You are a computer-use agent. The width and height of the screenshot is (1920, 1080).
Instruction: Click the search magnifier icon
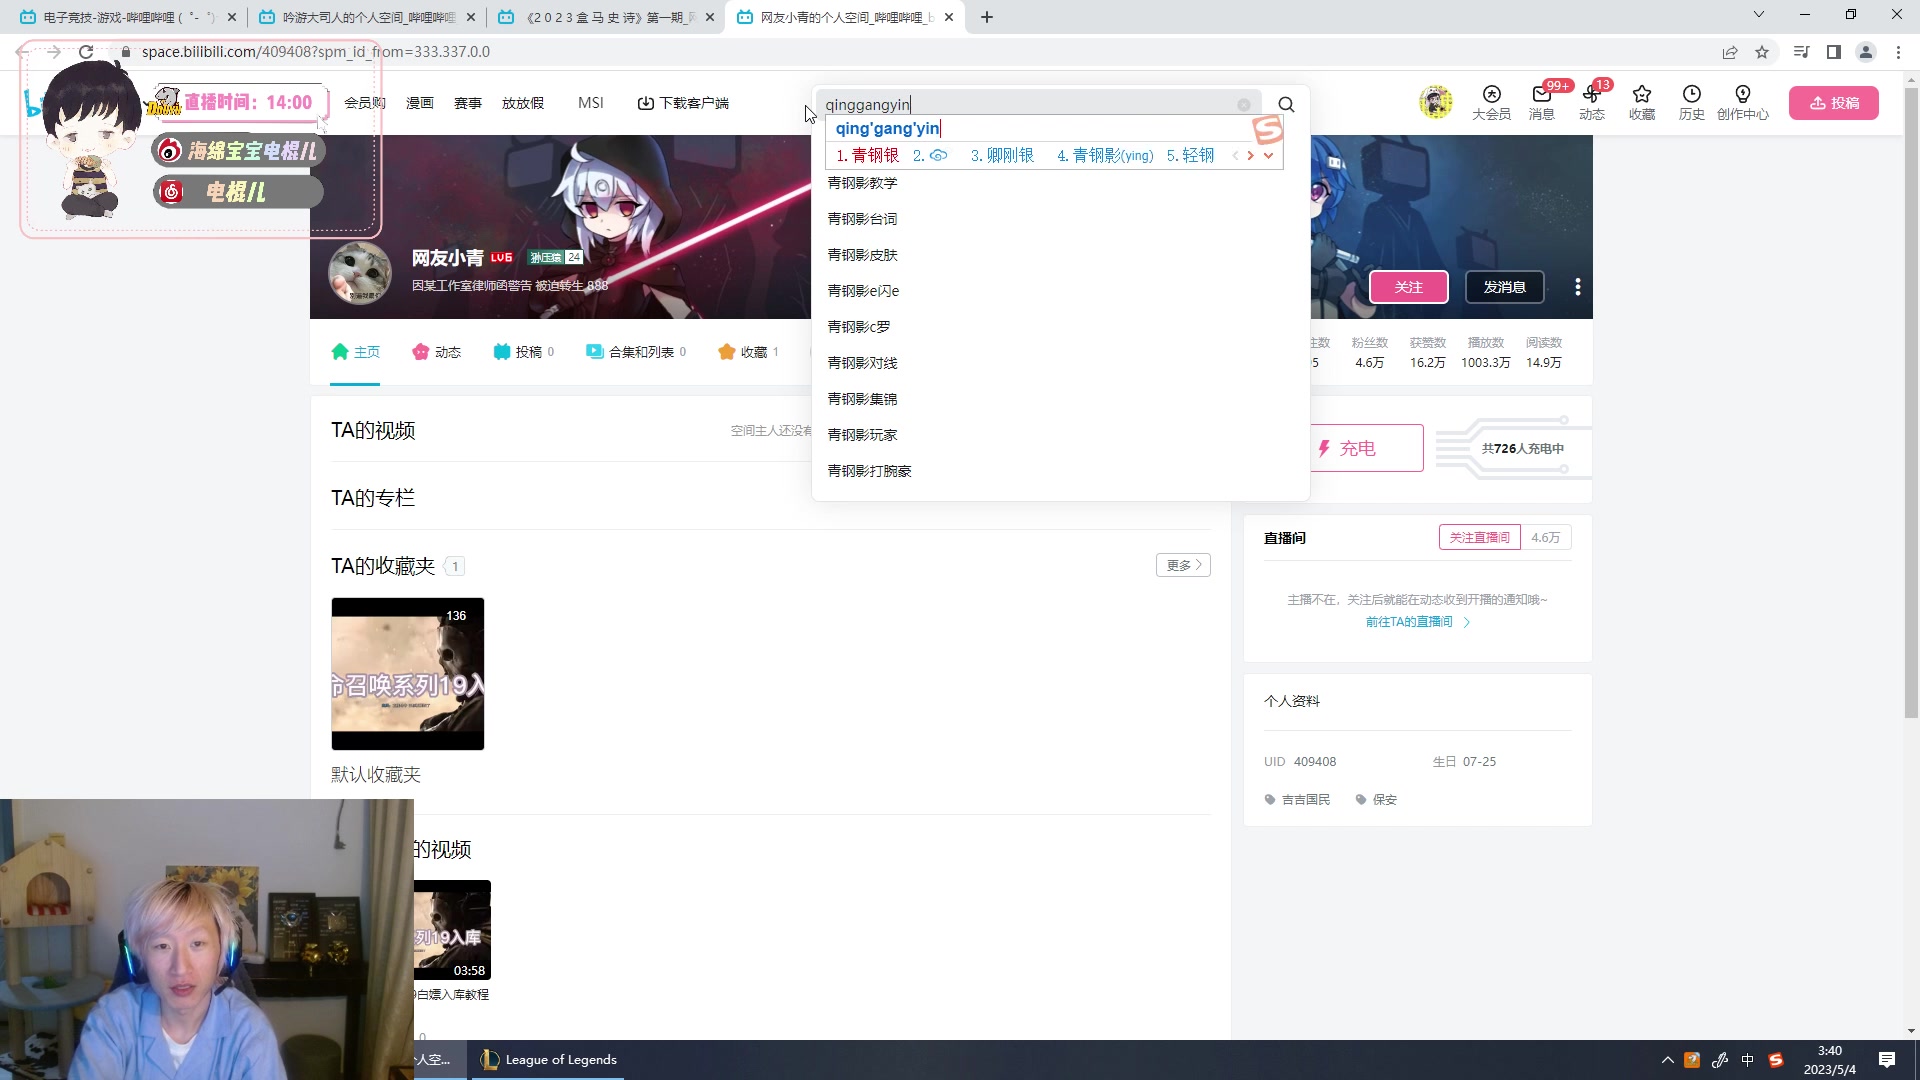[1286, 104]
